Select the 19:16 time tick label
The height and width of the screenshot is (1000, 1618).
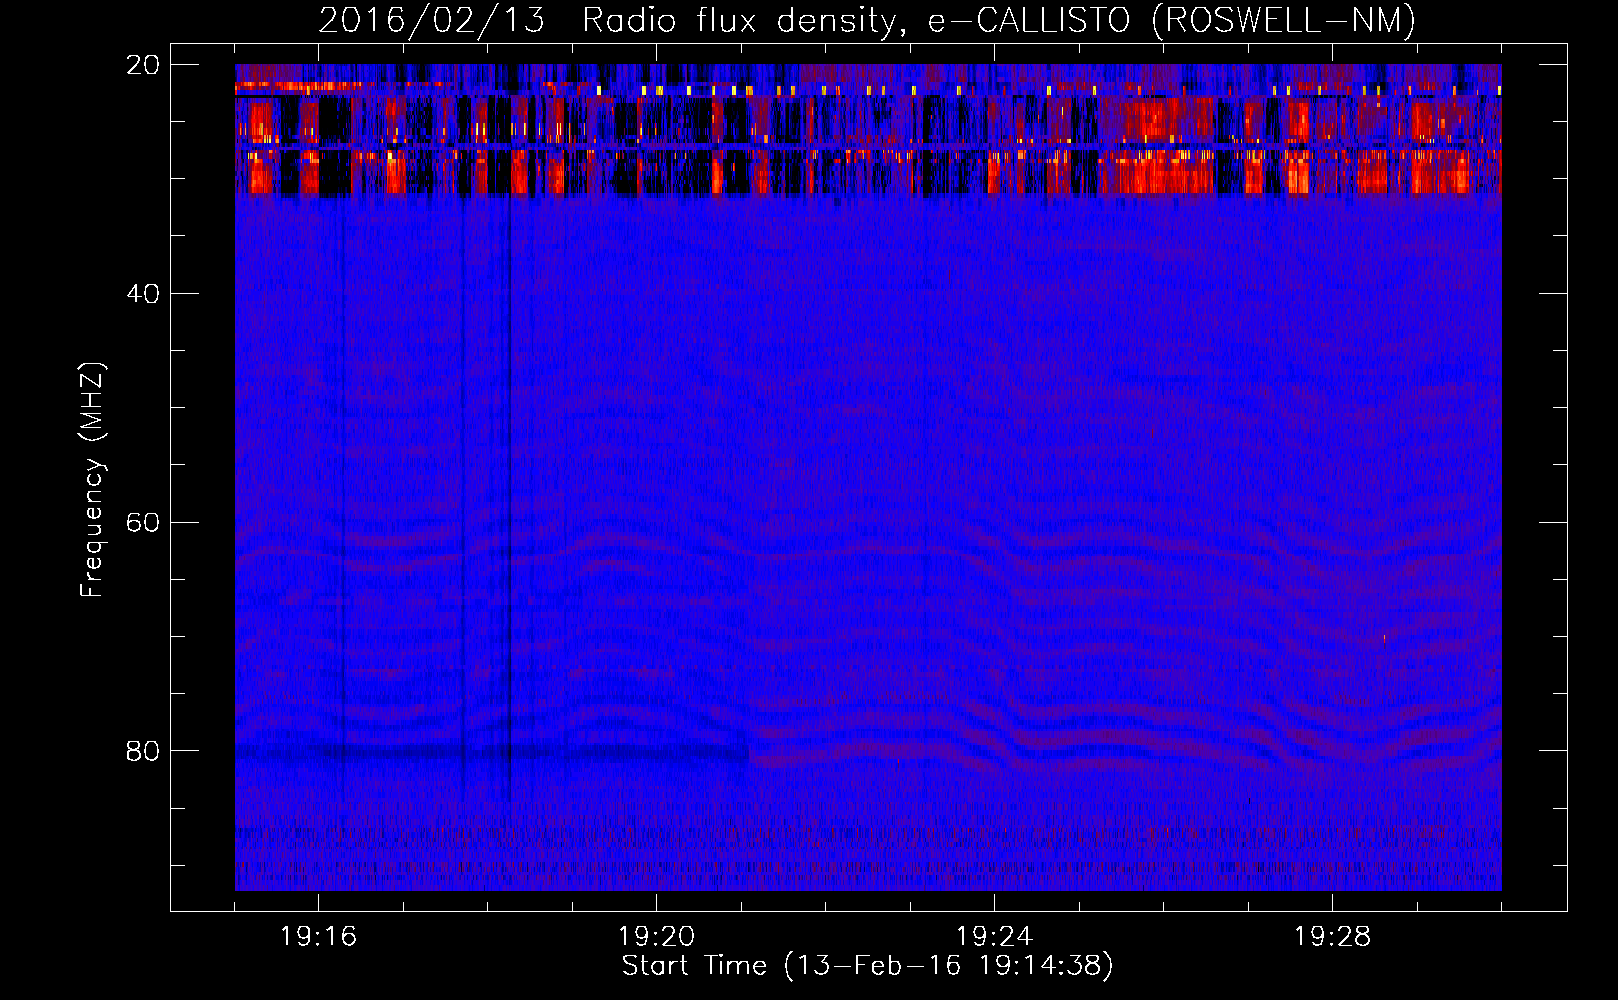point(318,937)
